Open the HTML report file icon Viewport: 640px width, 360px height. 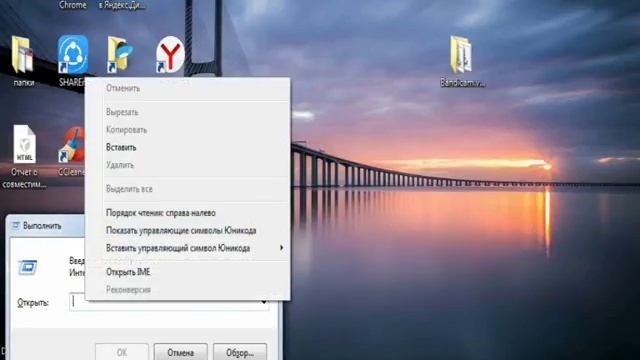[24, 144]
